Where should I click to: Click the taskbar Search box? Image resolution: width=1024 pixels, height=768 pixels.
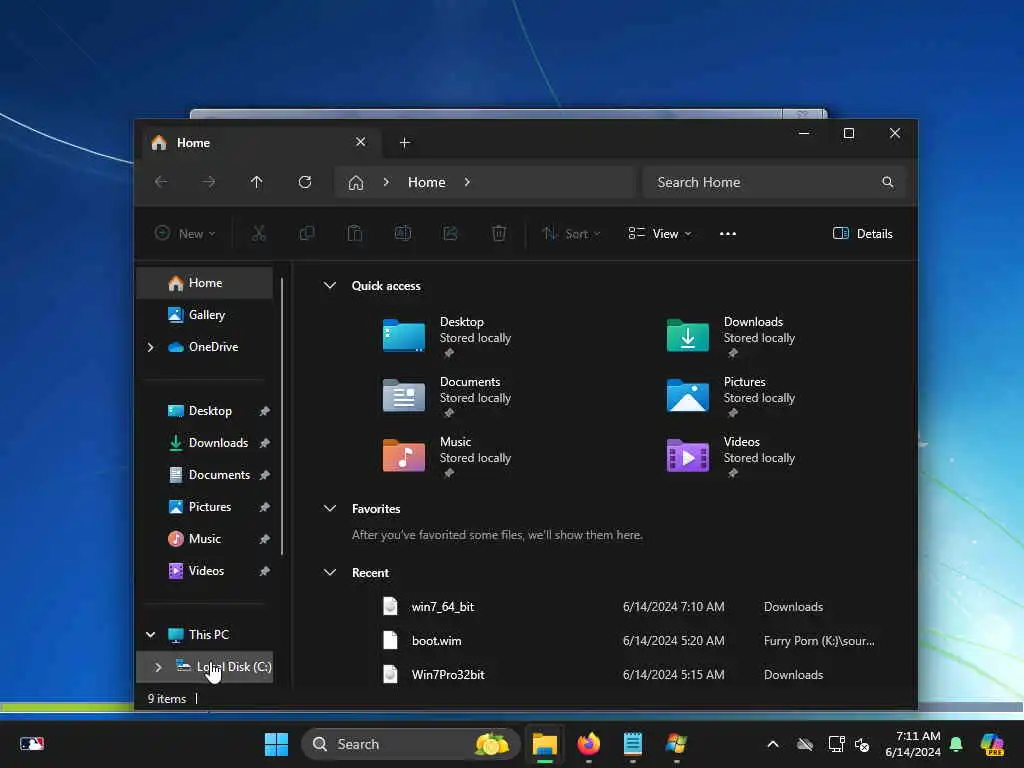click(411, 744)
